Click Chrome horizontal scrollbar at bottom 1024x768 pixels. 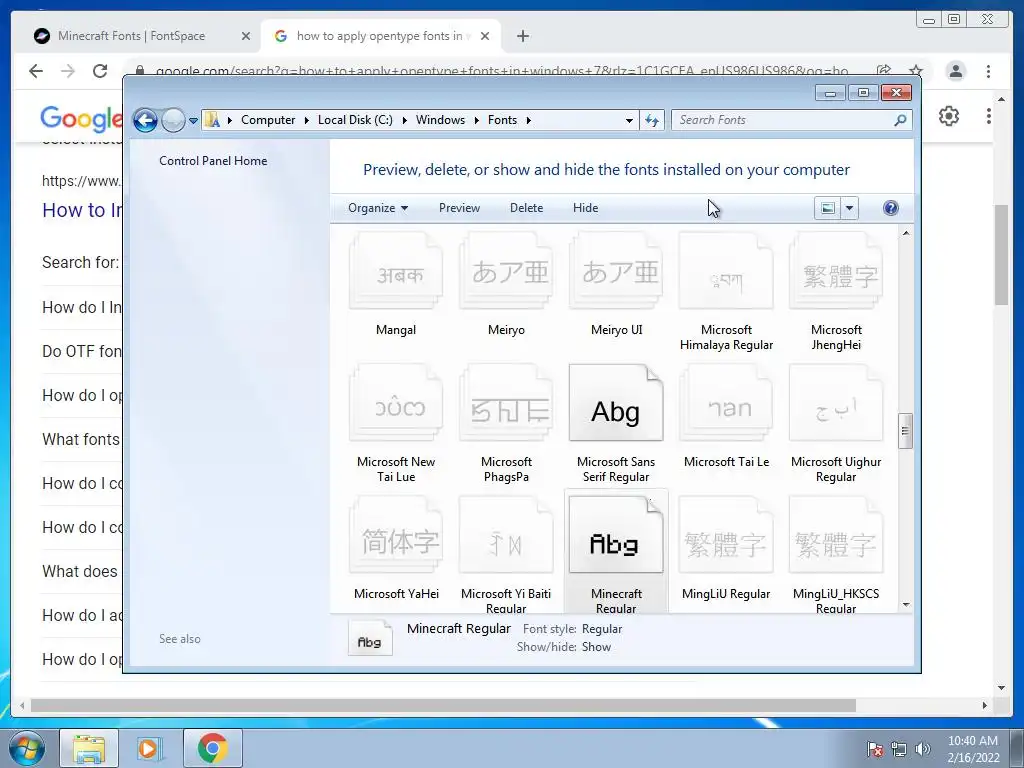pyautogui.click(x=443, y=705)
